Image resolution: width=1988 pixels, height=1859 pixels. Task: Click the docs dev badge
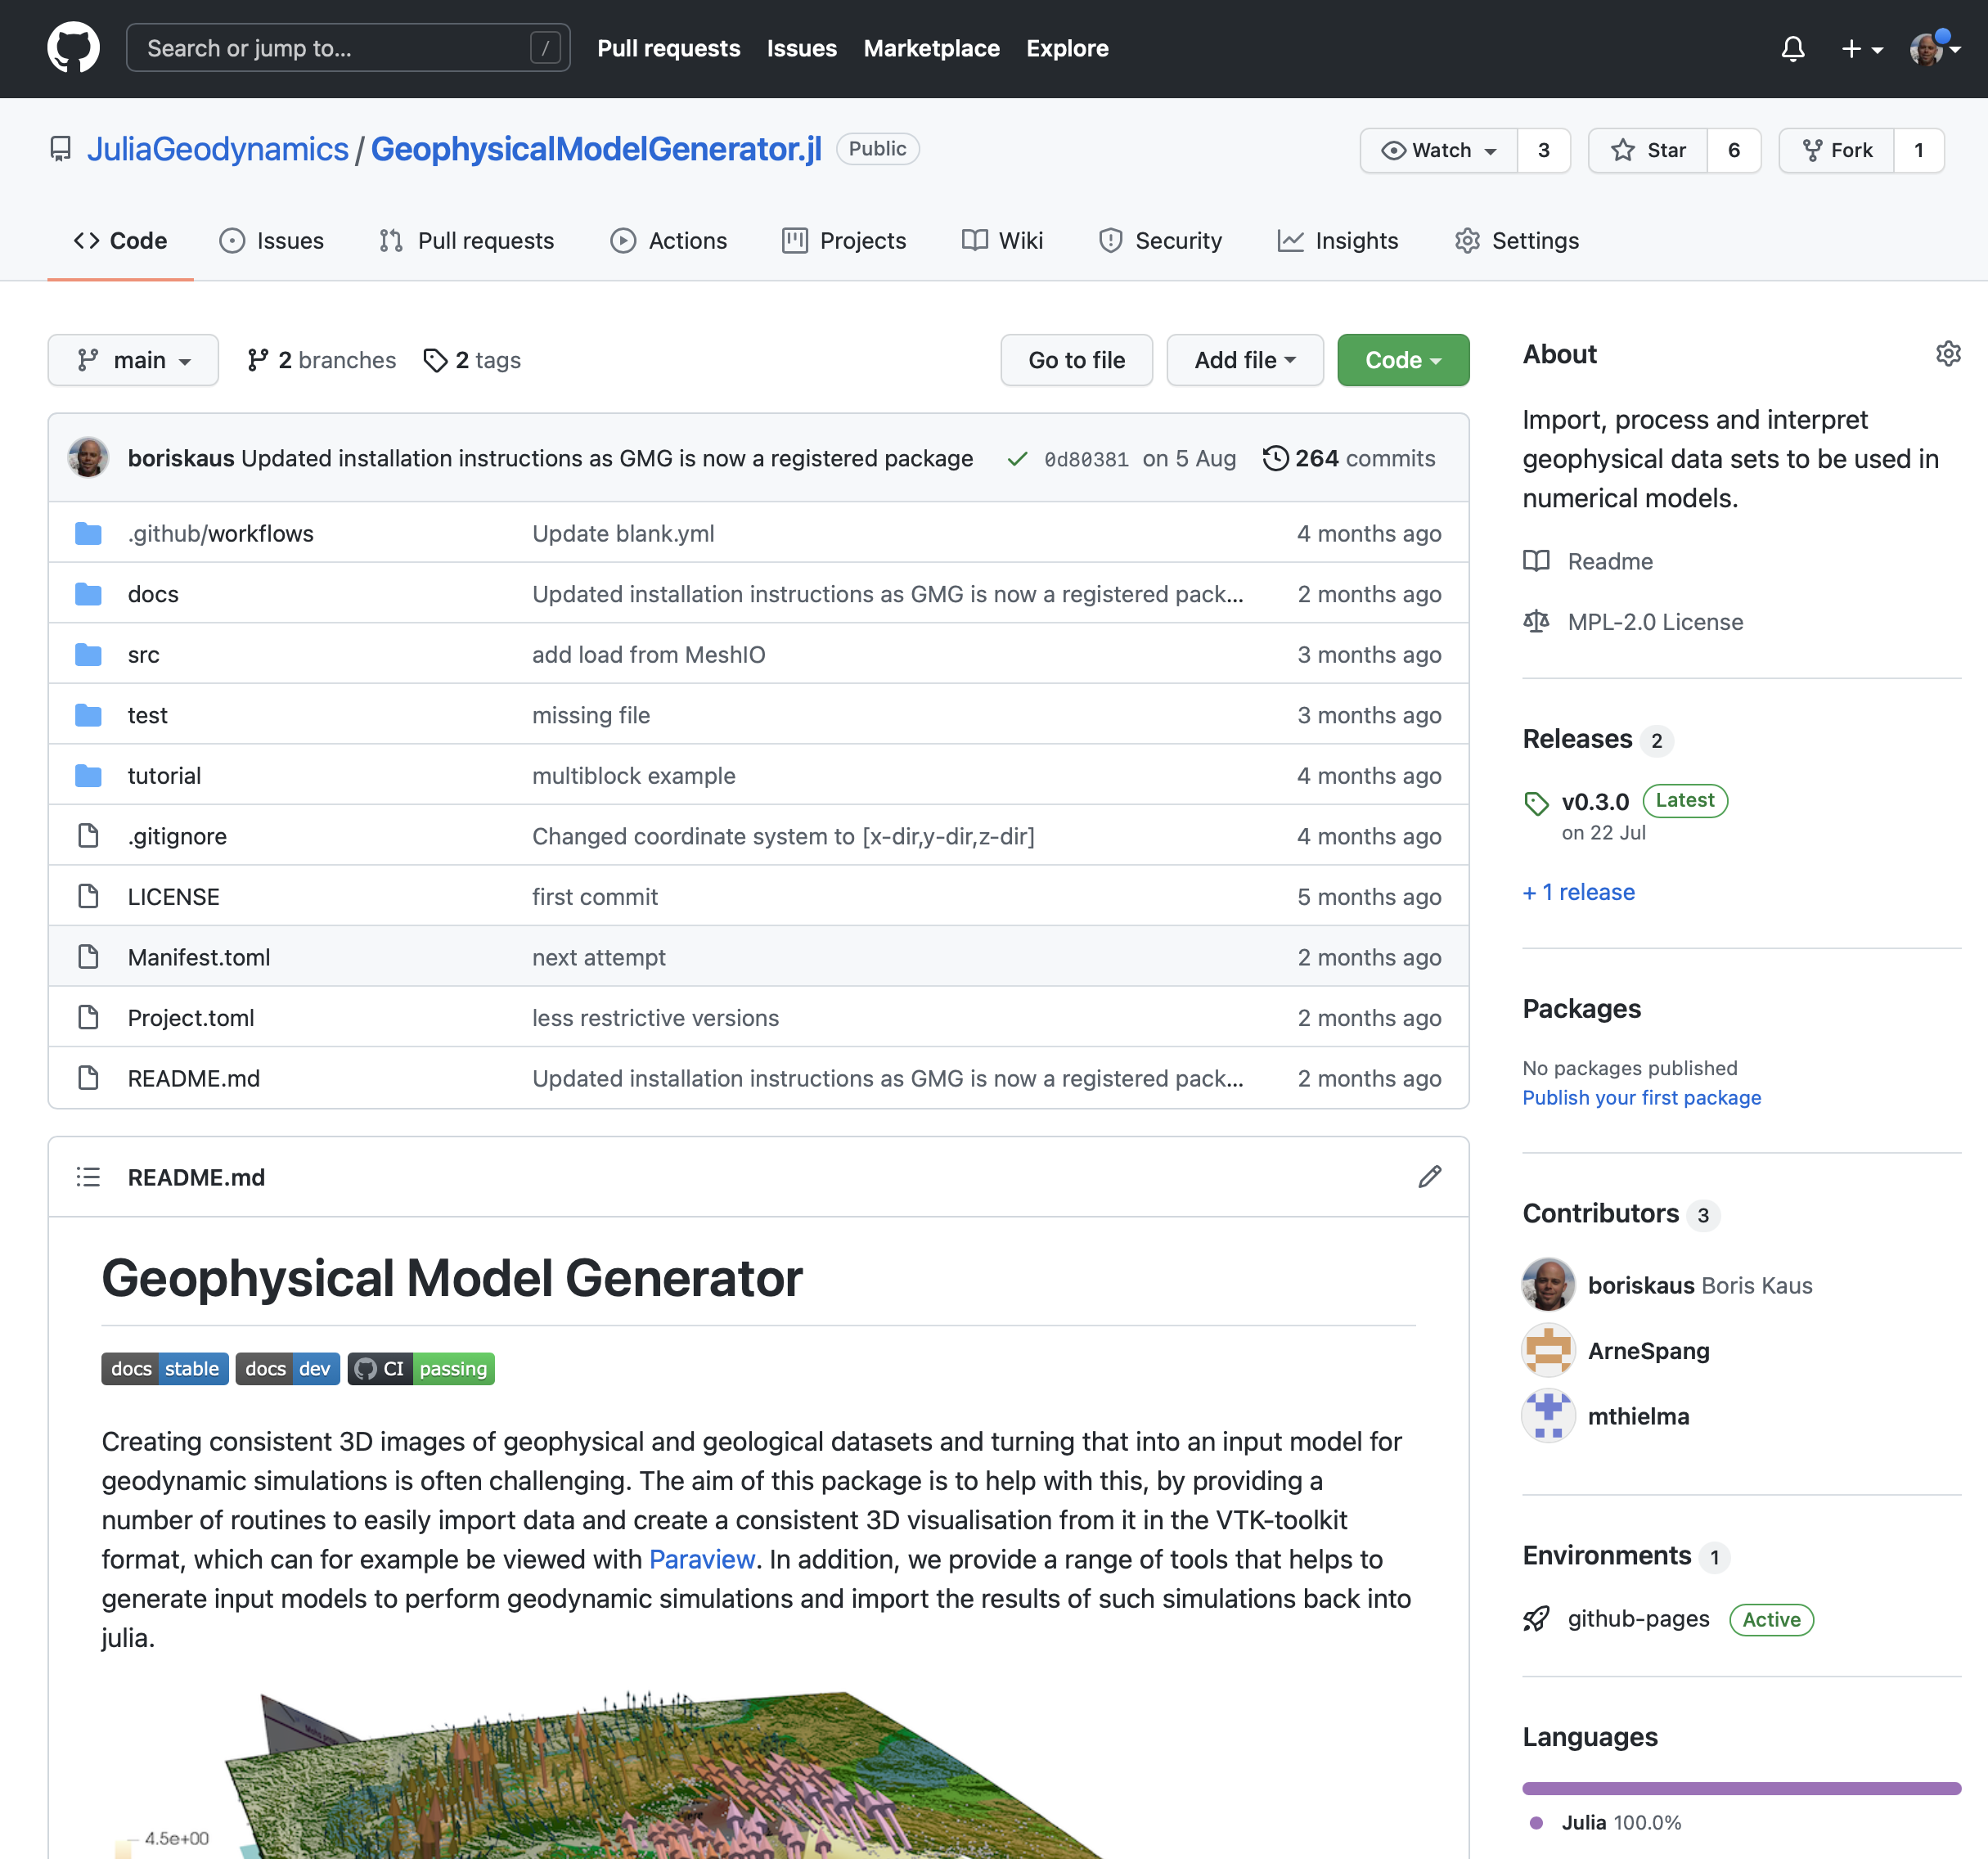point(288,1369)
